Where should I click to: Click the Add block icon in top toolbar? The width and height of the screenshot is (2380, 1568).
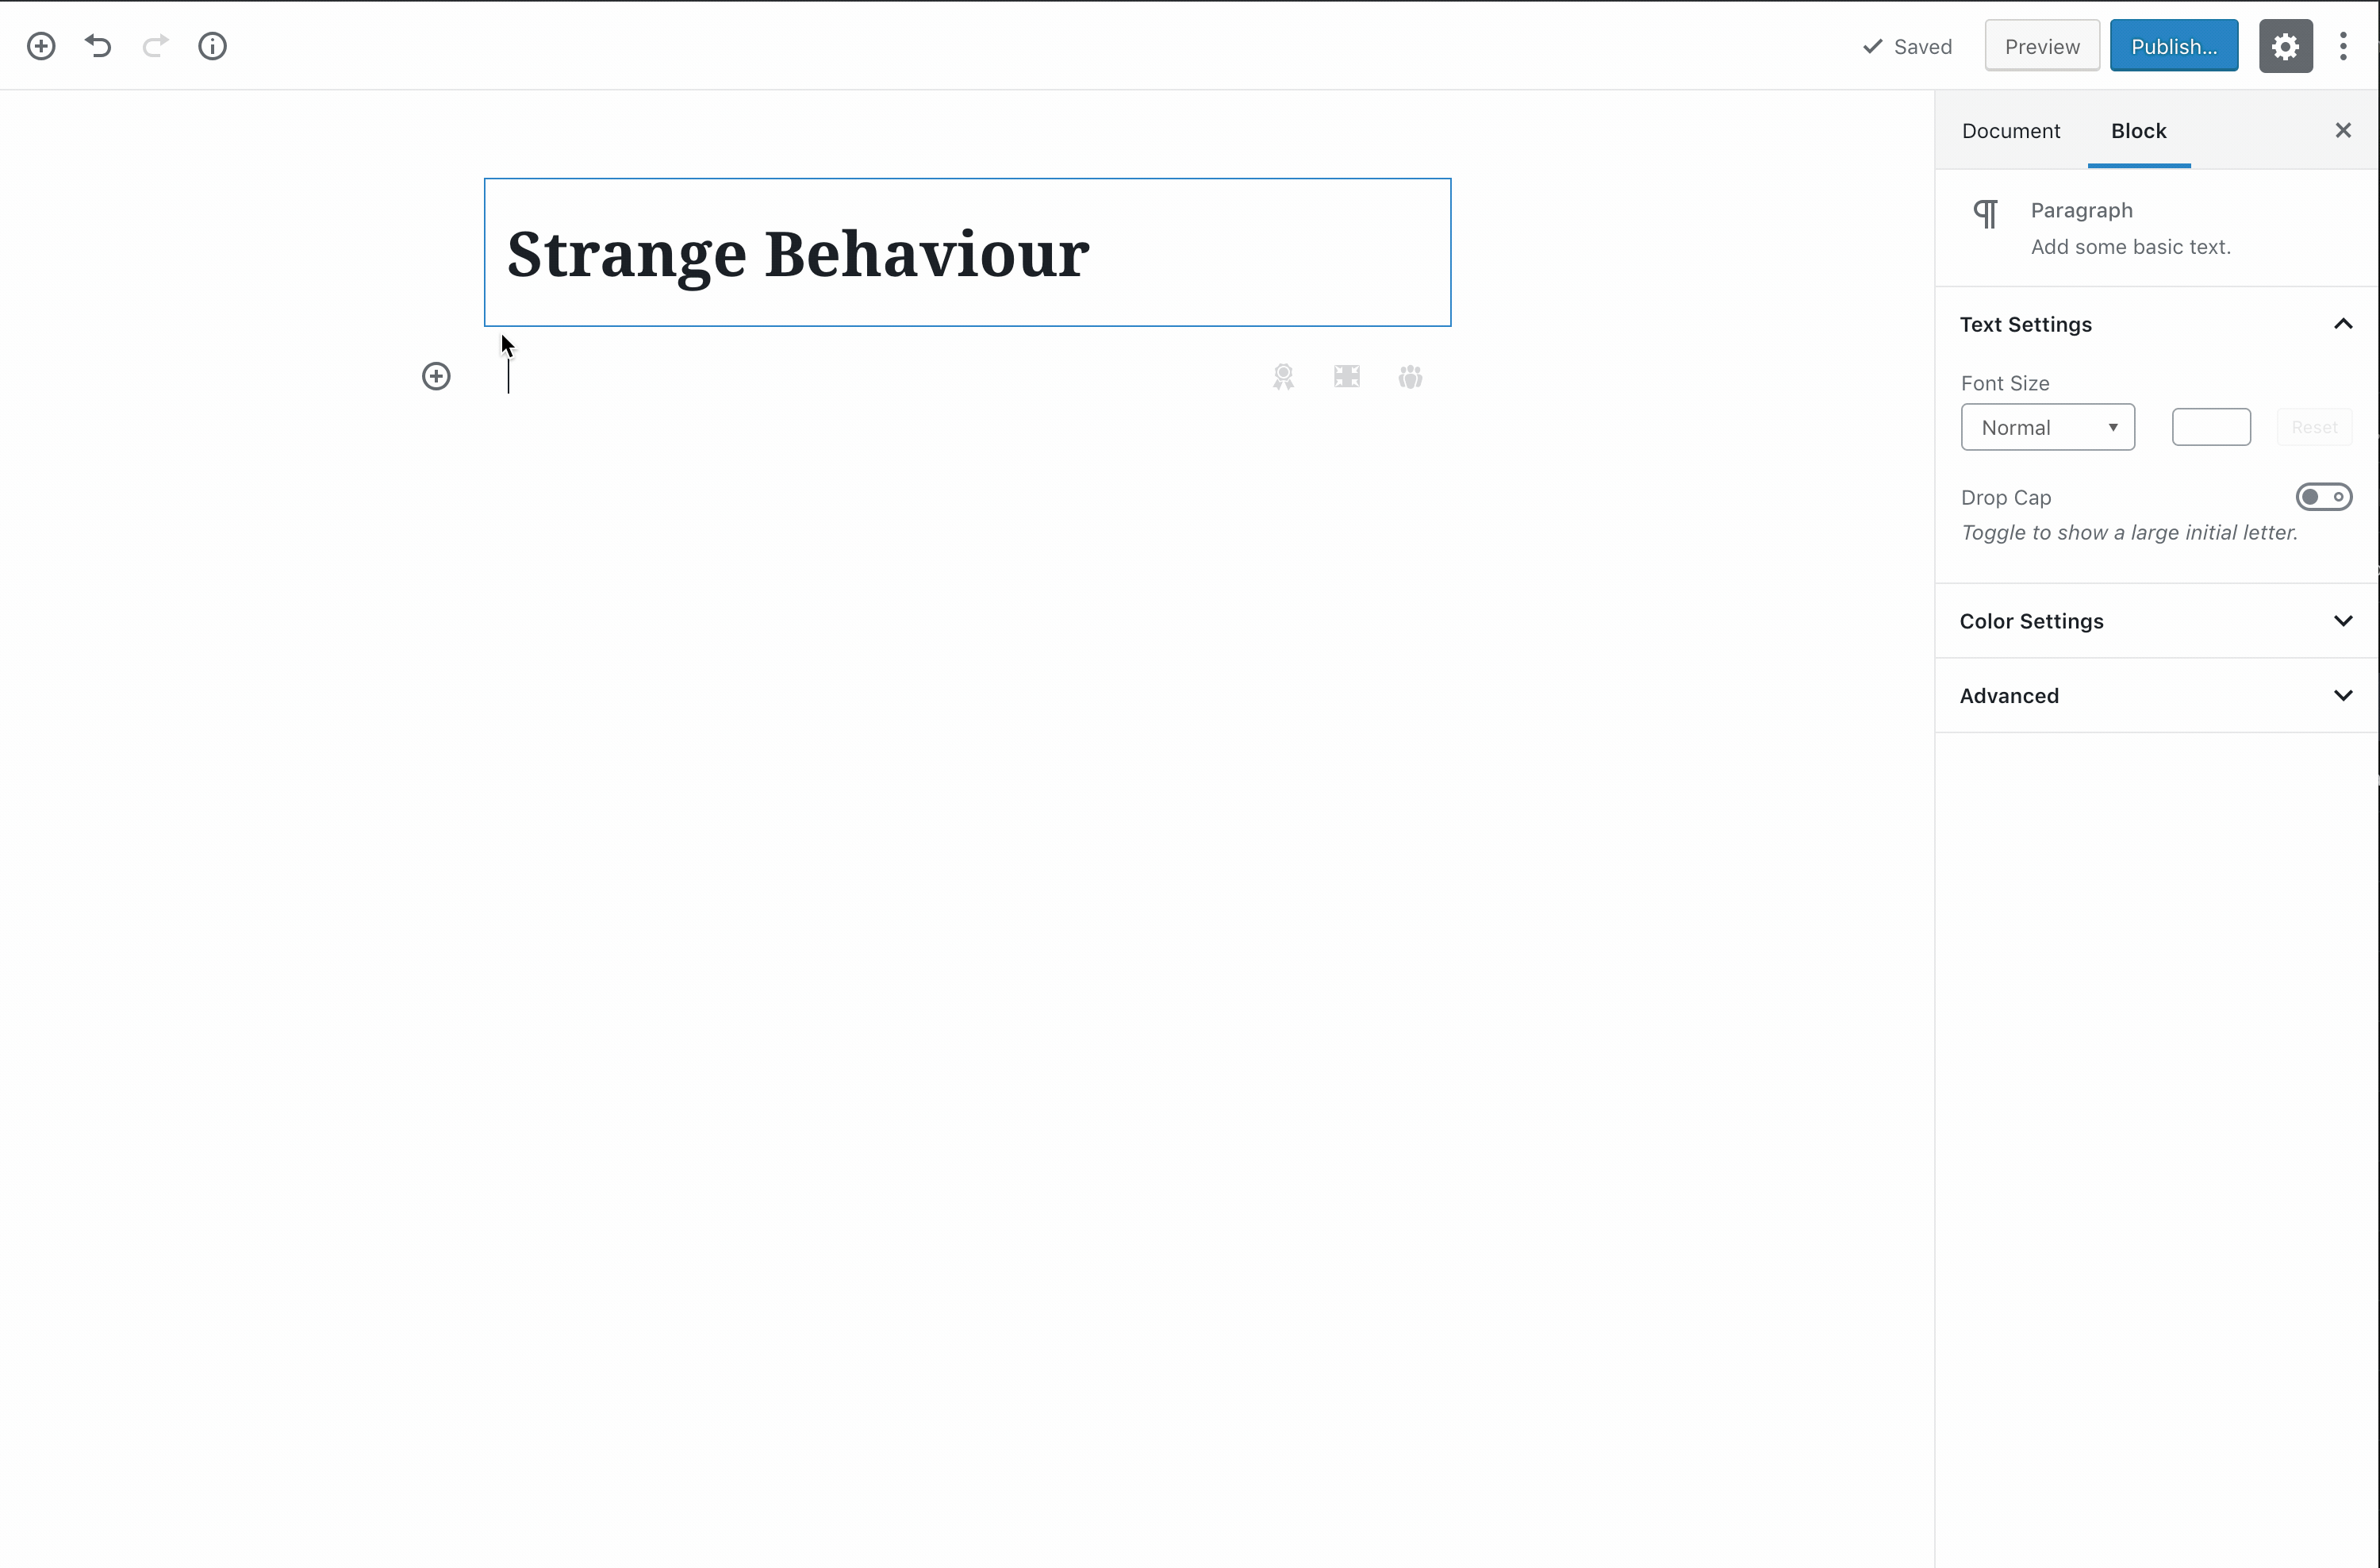tap(41, 46)
